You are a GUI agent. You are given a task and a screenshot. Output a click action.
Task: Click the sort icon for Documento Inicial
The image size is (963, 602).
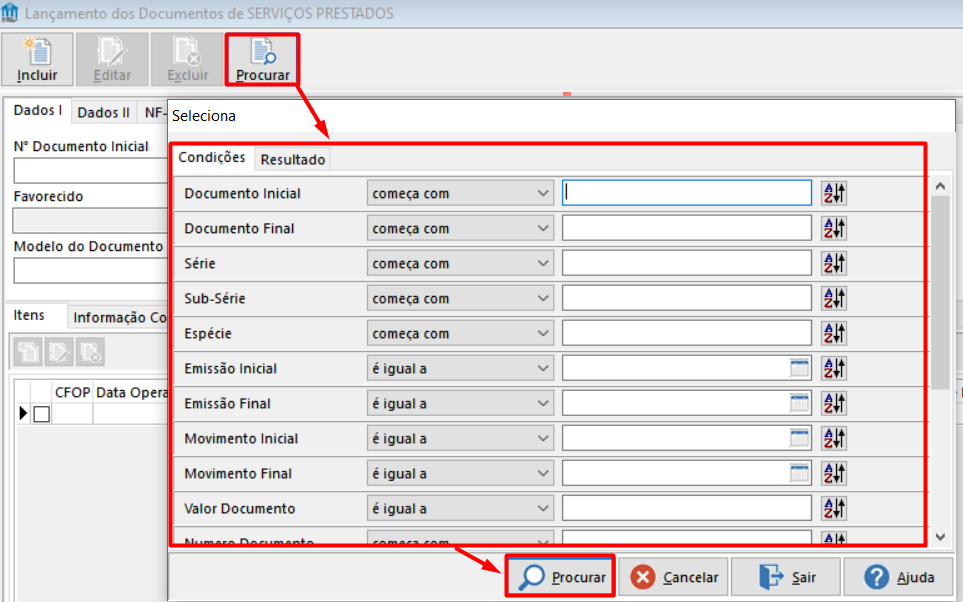(834, 194)
